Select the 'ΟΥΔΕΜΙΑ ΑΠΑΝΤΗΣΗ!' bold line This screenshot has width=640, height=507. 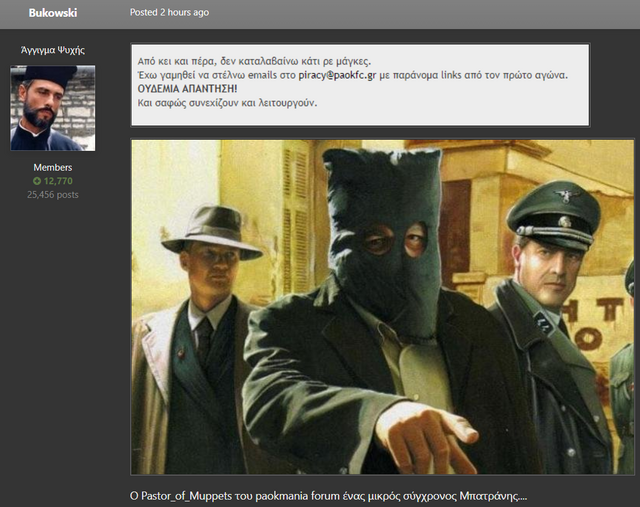(x=187, y=89)
